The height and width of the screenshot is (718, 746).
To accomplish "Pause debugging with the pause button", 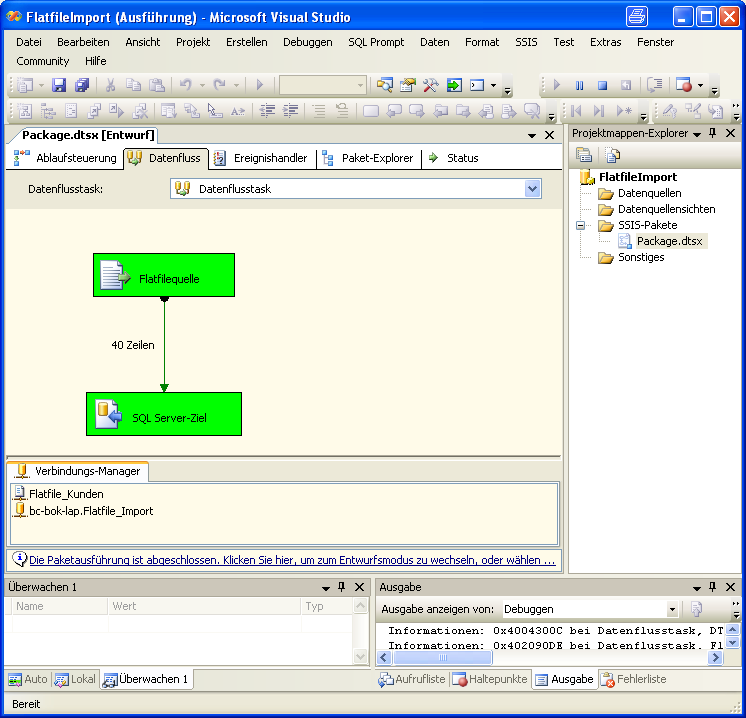I will point(579,86).
